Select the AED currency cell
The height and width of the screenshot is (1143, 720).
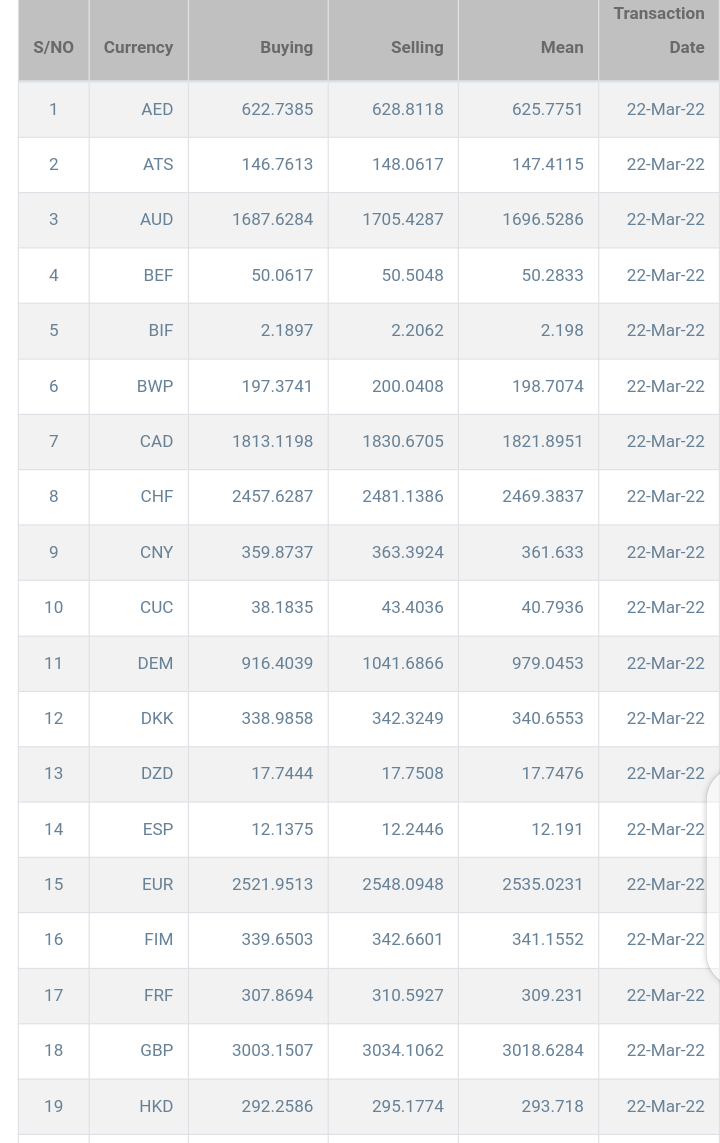pyautogui.click(x=157, y=109)
